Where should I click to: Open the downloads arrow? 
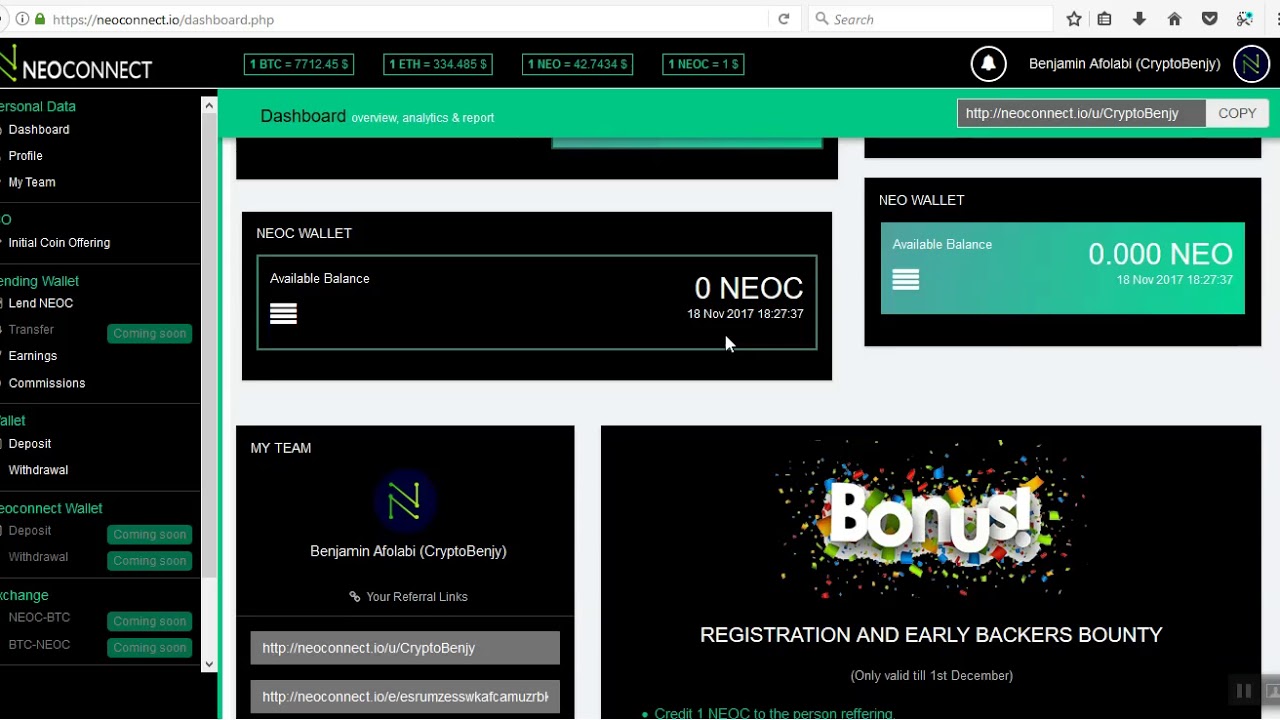click(x=1139, y=19)
